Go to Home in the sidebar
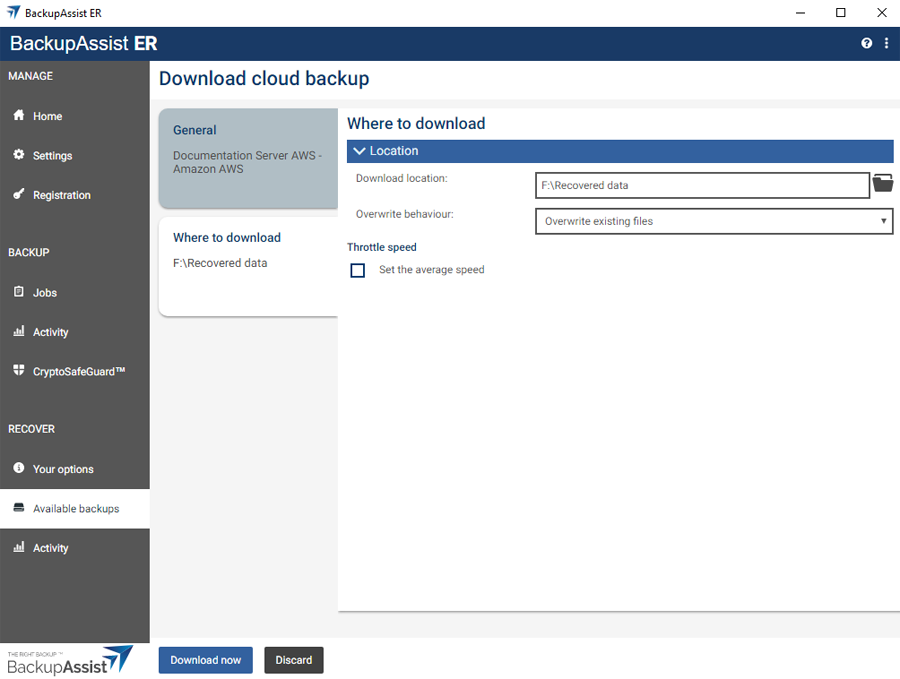 (75, 116)
